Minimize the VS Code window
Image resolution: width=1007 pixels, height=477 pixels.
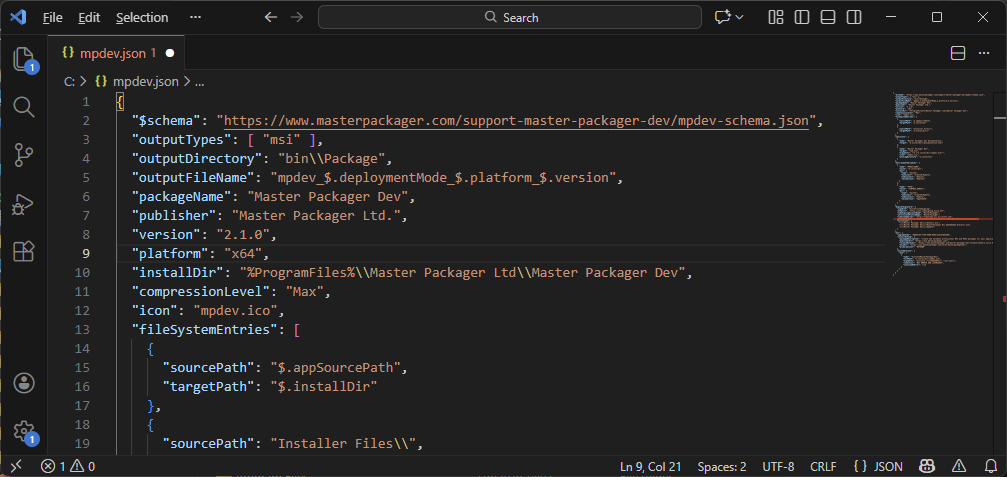coord(891,17)
